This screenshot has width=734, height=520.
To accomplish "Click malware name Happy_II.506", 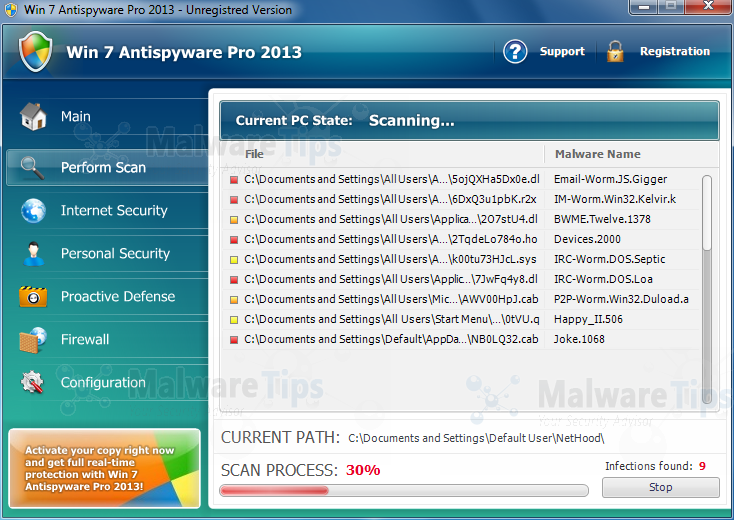I will 588,319.
